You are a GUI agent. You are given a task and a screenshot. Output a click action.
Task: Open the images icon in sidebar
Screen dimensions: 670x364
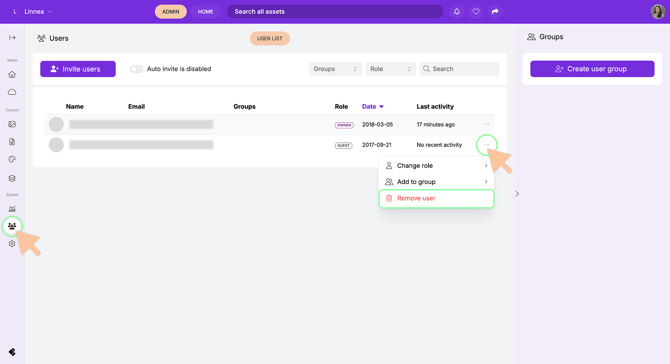pyautogui.click(x=12, y=124)
